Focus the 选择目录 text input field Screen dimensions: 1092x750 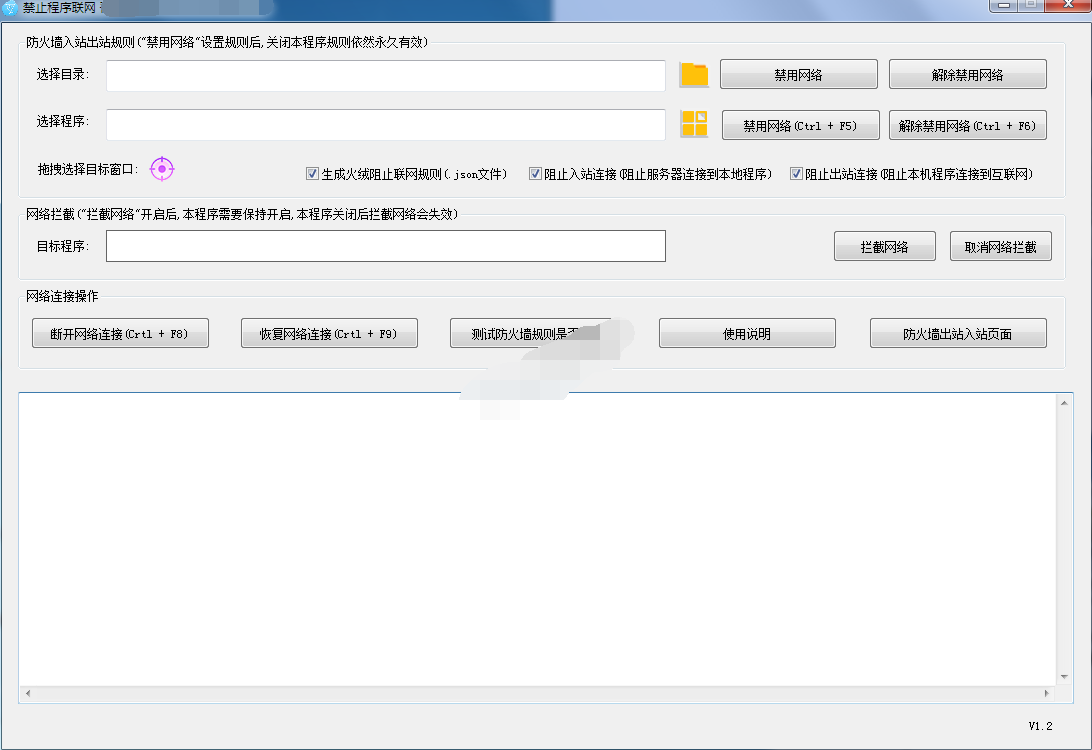point(385,76)
